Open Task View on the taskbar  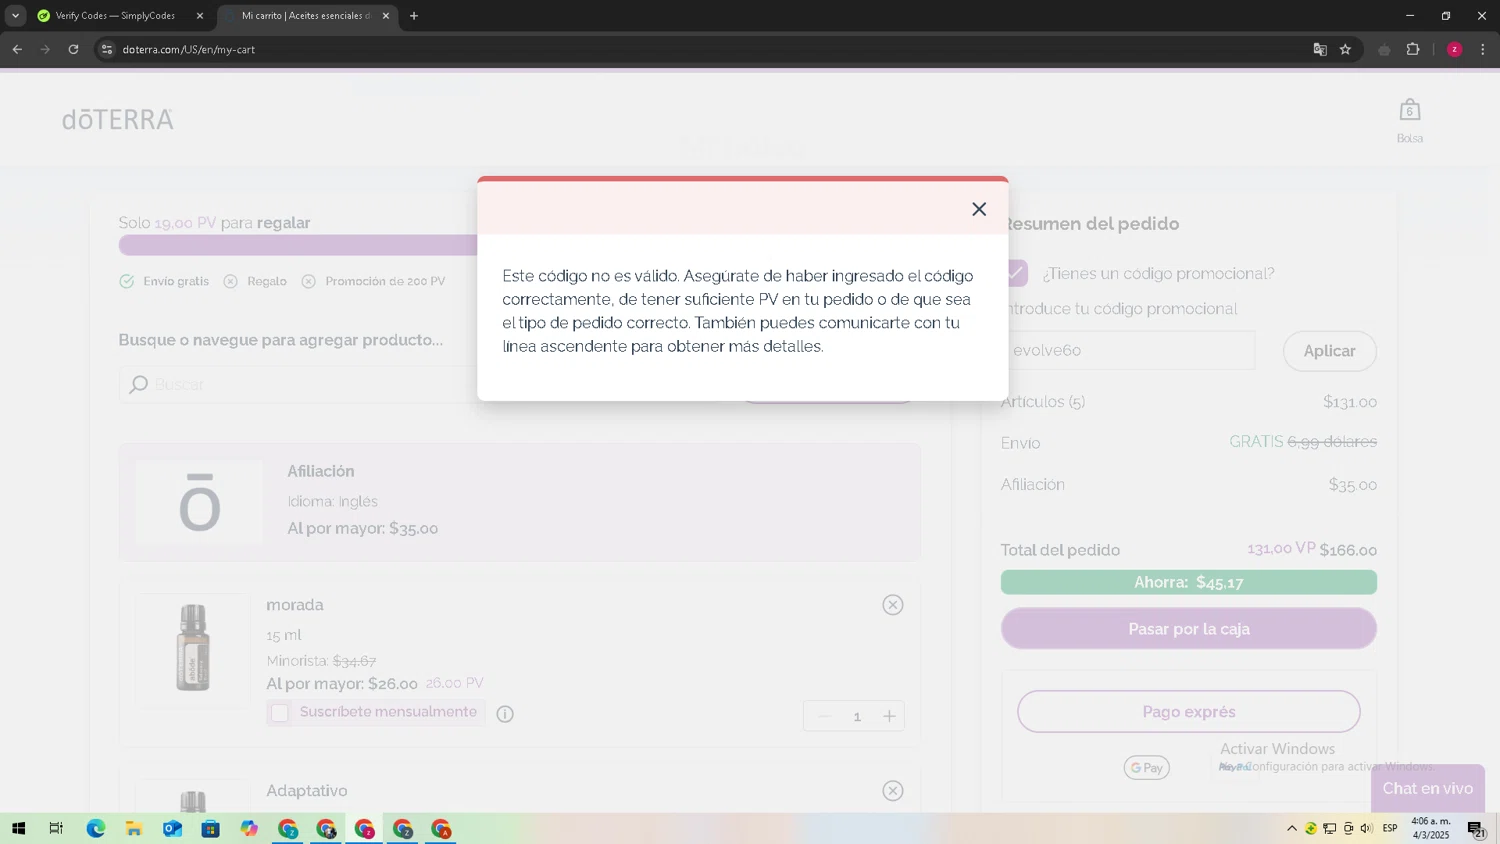56,829
